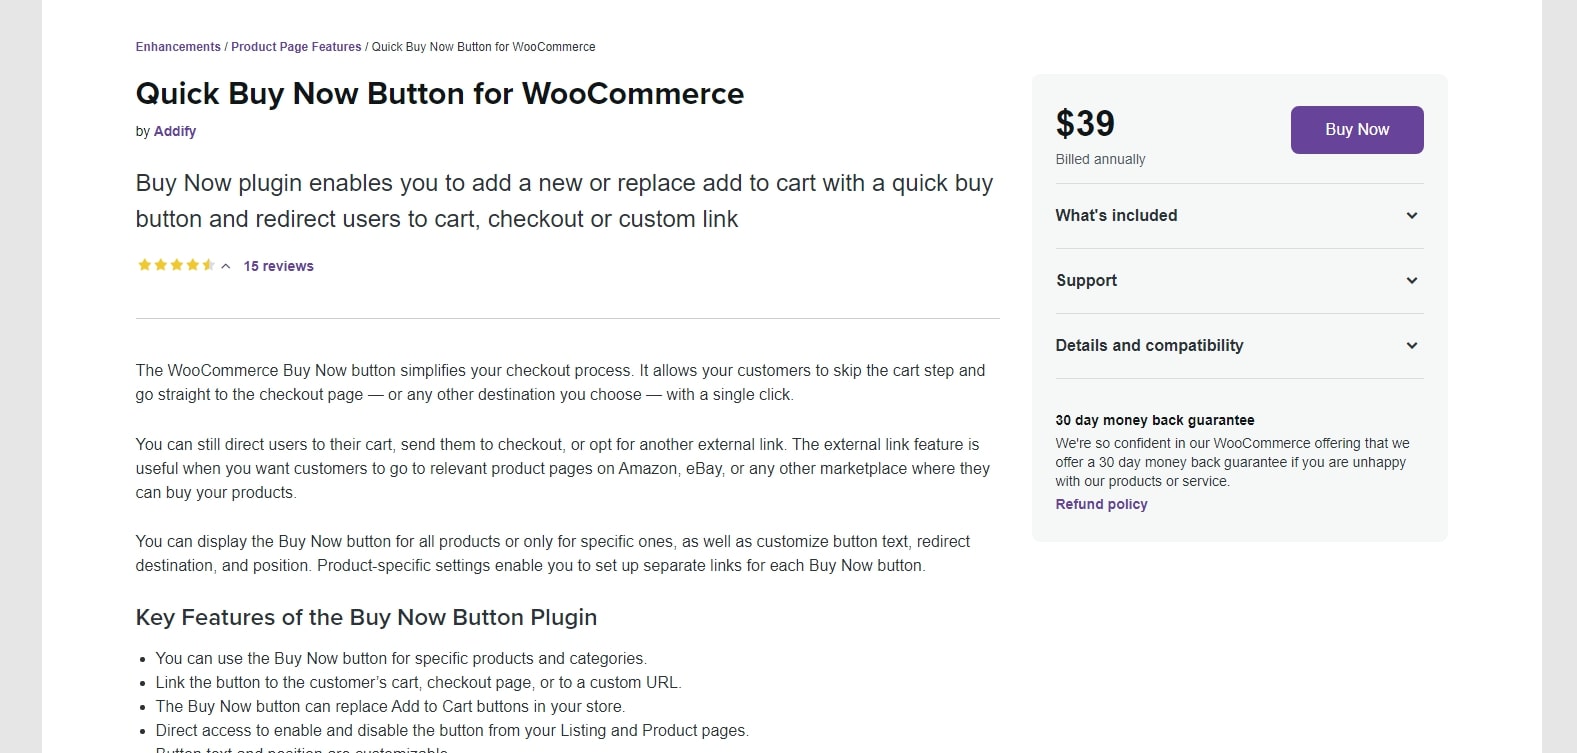This screenshot has width=1577, height=753.
Task: Open the Addify developer link
Action: tap(175, 131)
